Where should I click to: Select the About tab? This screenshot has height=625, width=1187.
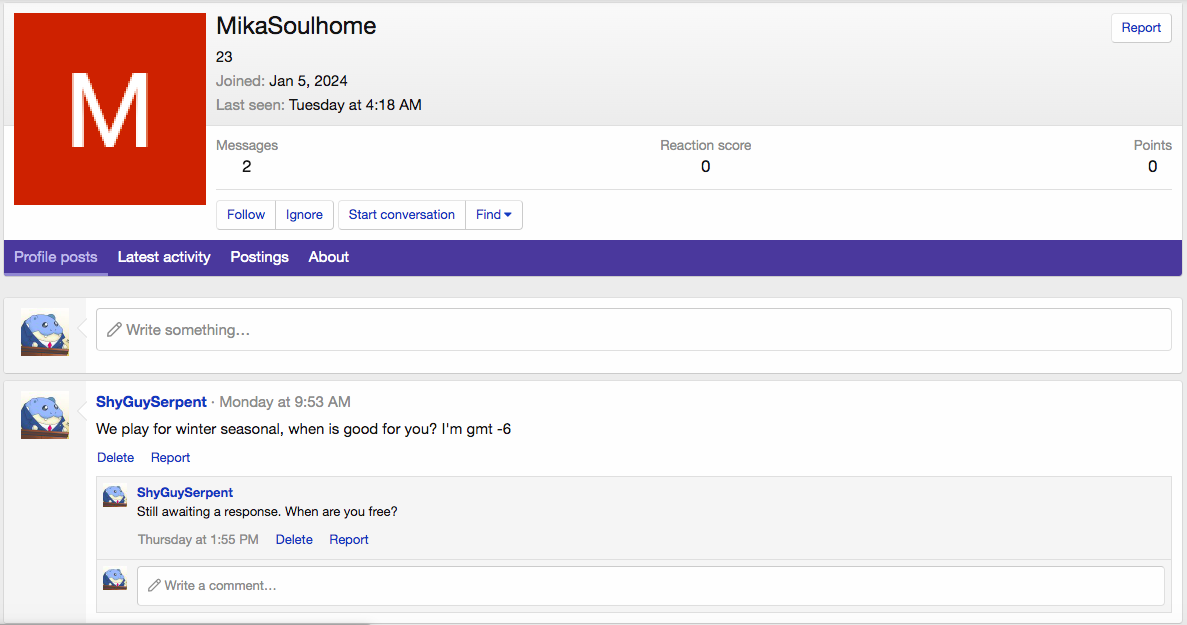pos(328,257)
